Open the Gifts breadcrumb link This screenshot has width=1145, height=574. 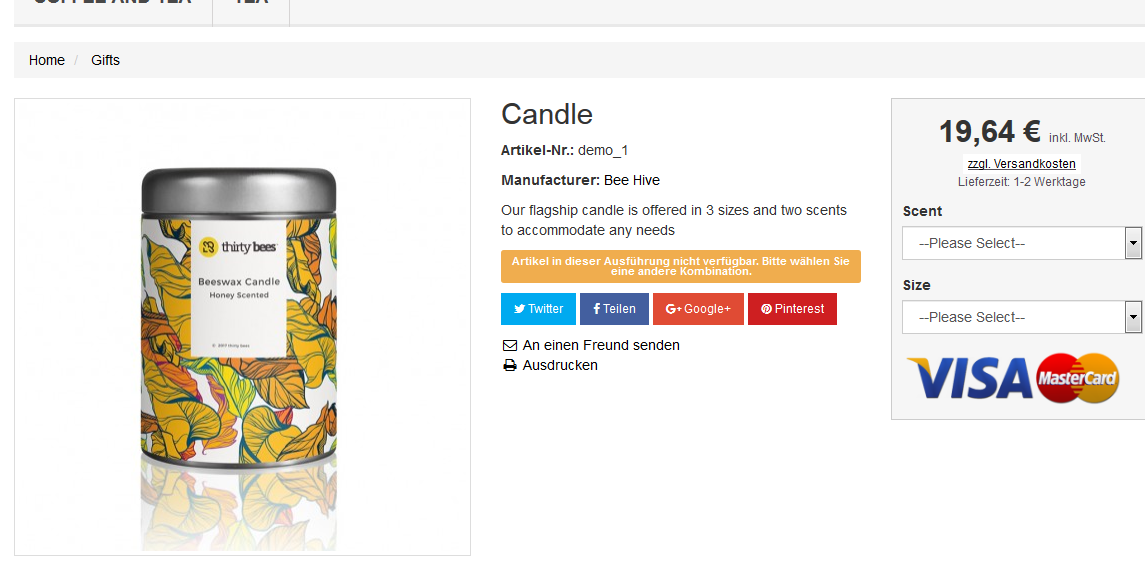coord(105,60)
